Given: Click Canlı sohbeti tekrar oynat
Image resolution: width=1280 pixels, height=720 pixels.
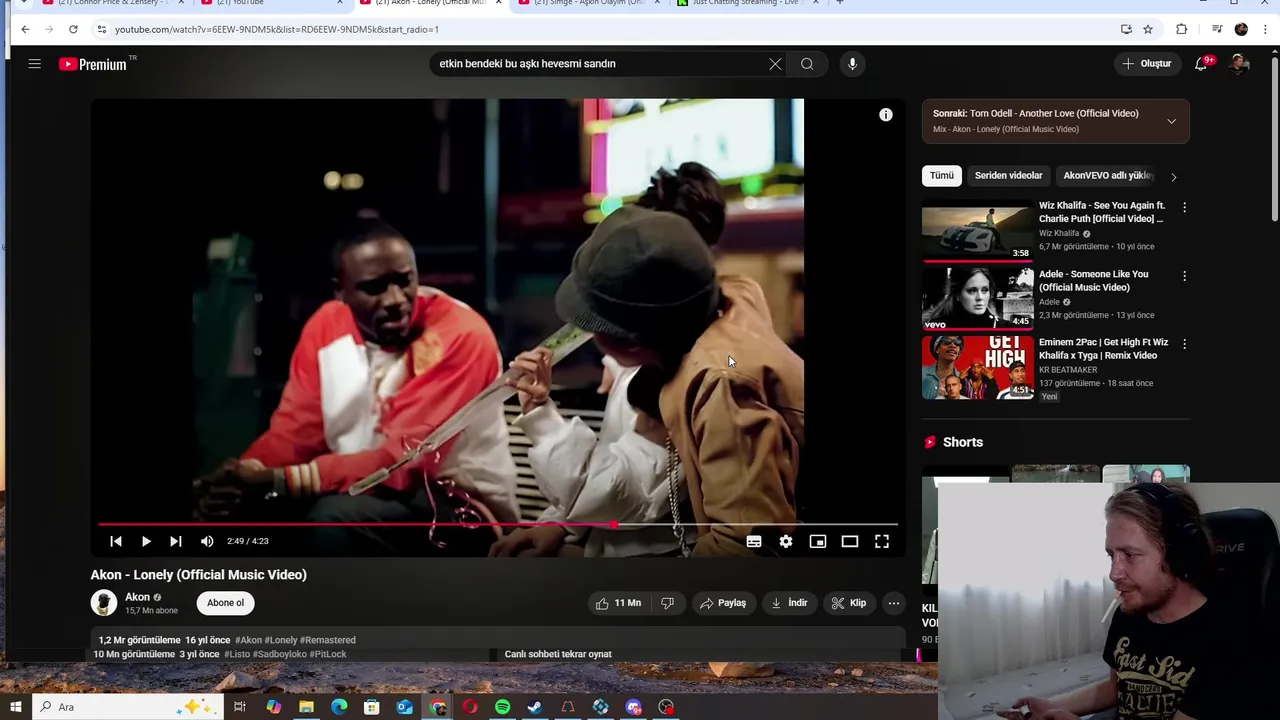Looking at the screenshot, I should (558, 654).
